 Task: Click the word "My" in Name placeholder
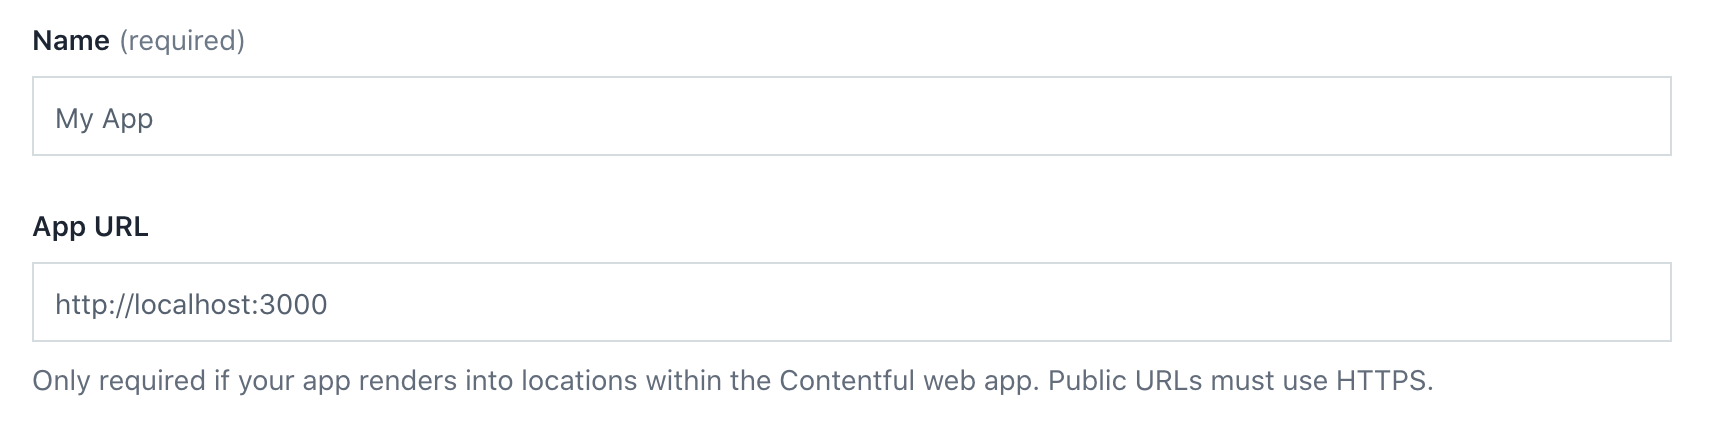click(x=74, y=119)
